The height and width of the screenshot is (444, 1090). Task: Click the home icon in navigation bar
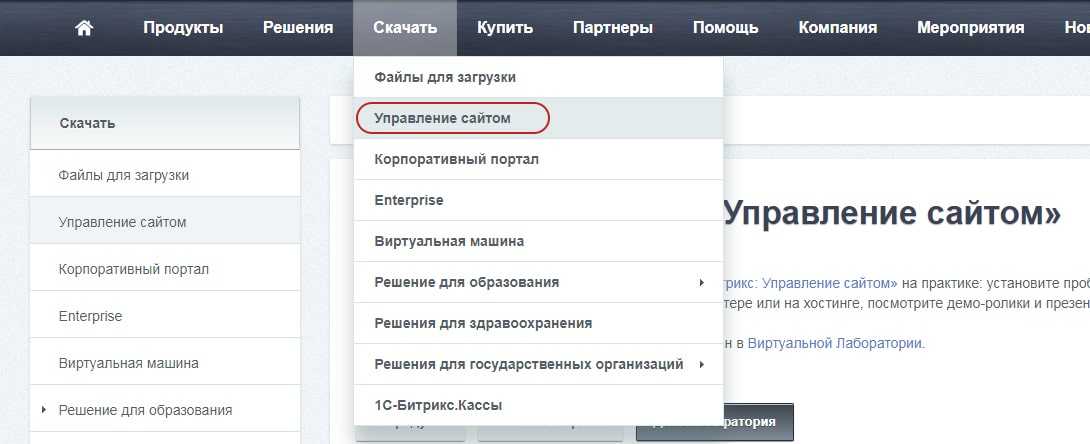point(84,28)
